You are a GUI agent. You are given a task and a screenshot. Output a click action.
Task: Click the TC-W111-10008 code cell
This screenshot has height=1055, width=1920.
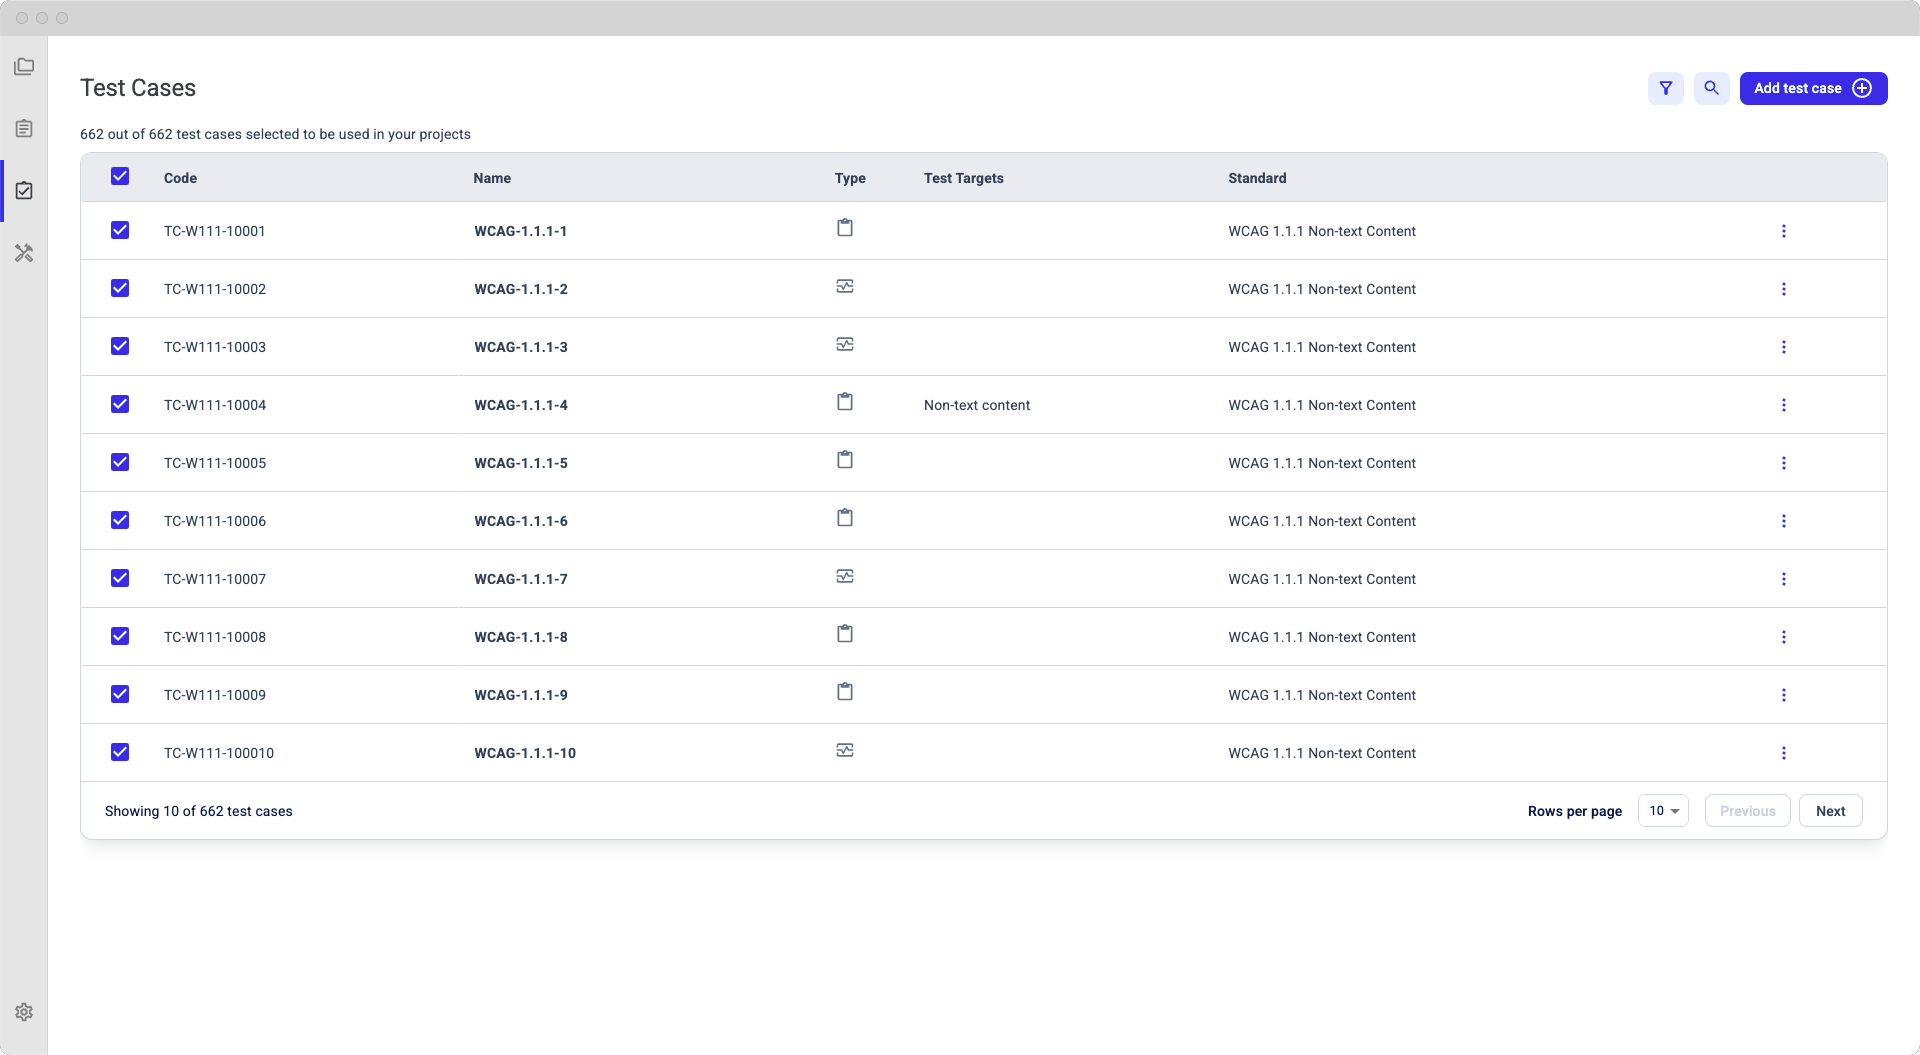(215, 637)
